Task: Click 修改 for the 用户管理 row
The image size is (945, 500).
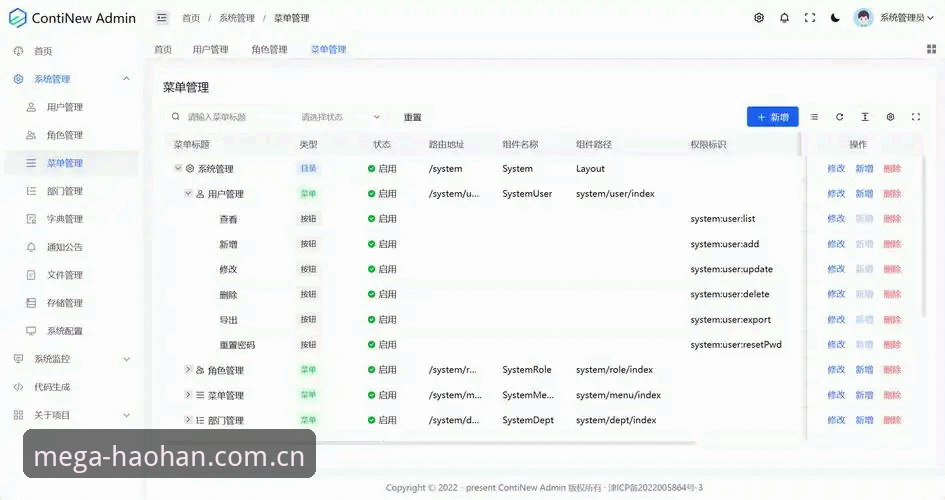Action: coord(836,193)
